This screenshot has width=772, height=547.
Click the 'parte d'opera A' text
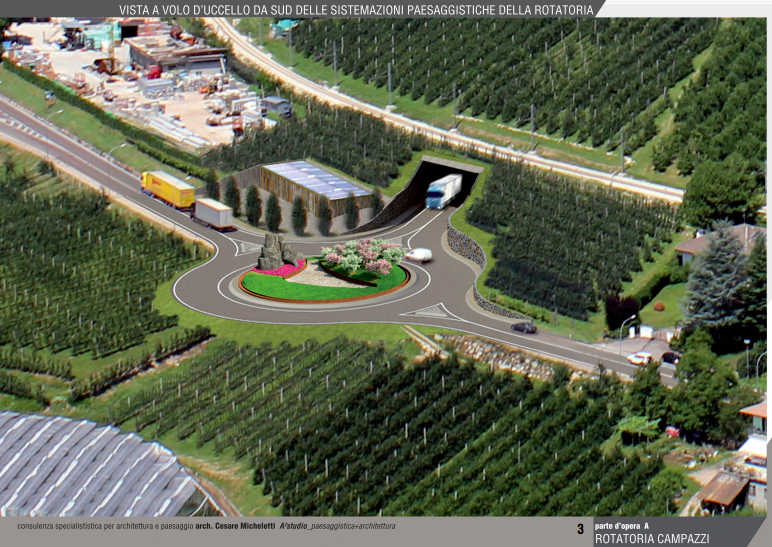pos(622,526)
